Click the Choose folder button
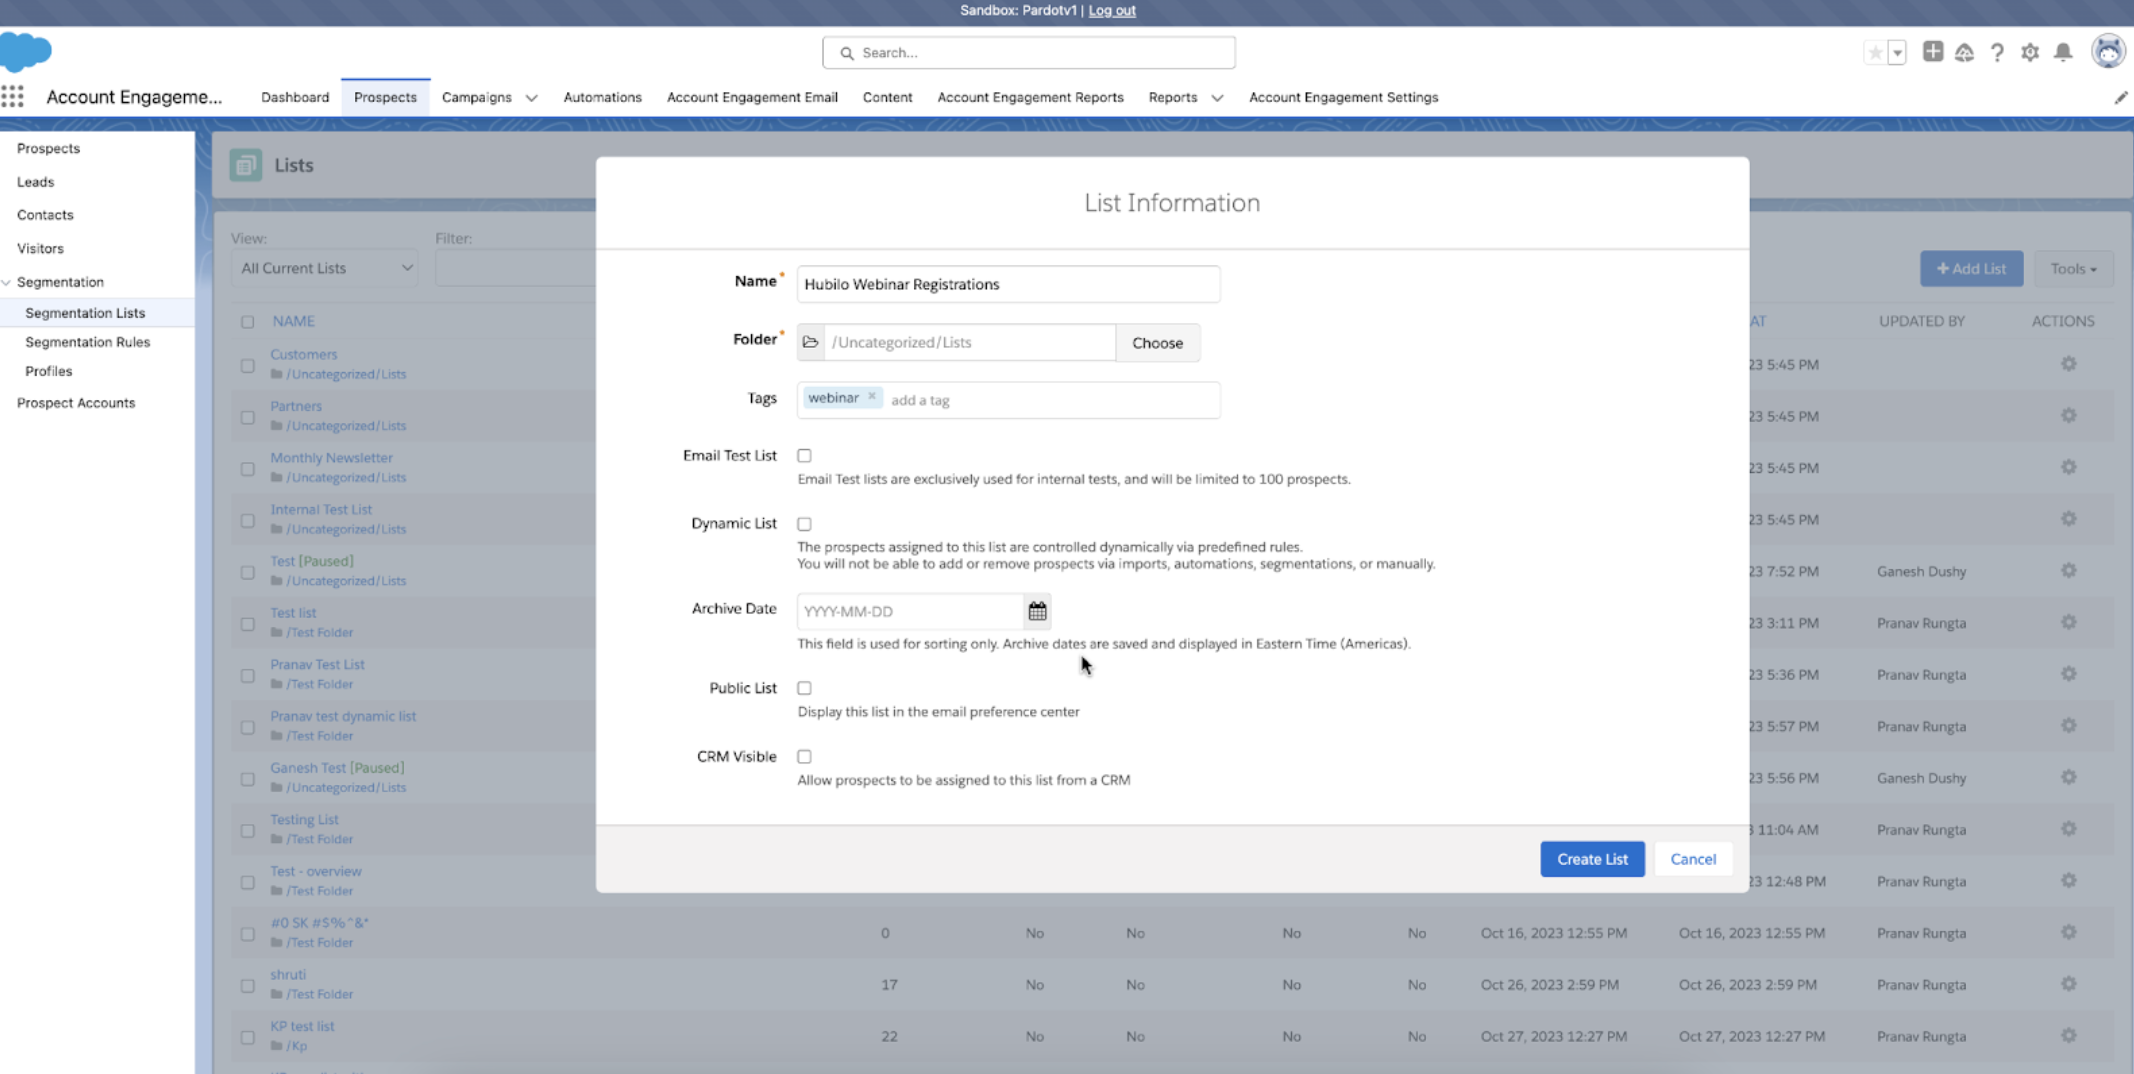2134x1074 pixels. (x=1157, y=343)
